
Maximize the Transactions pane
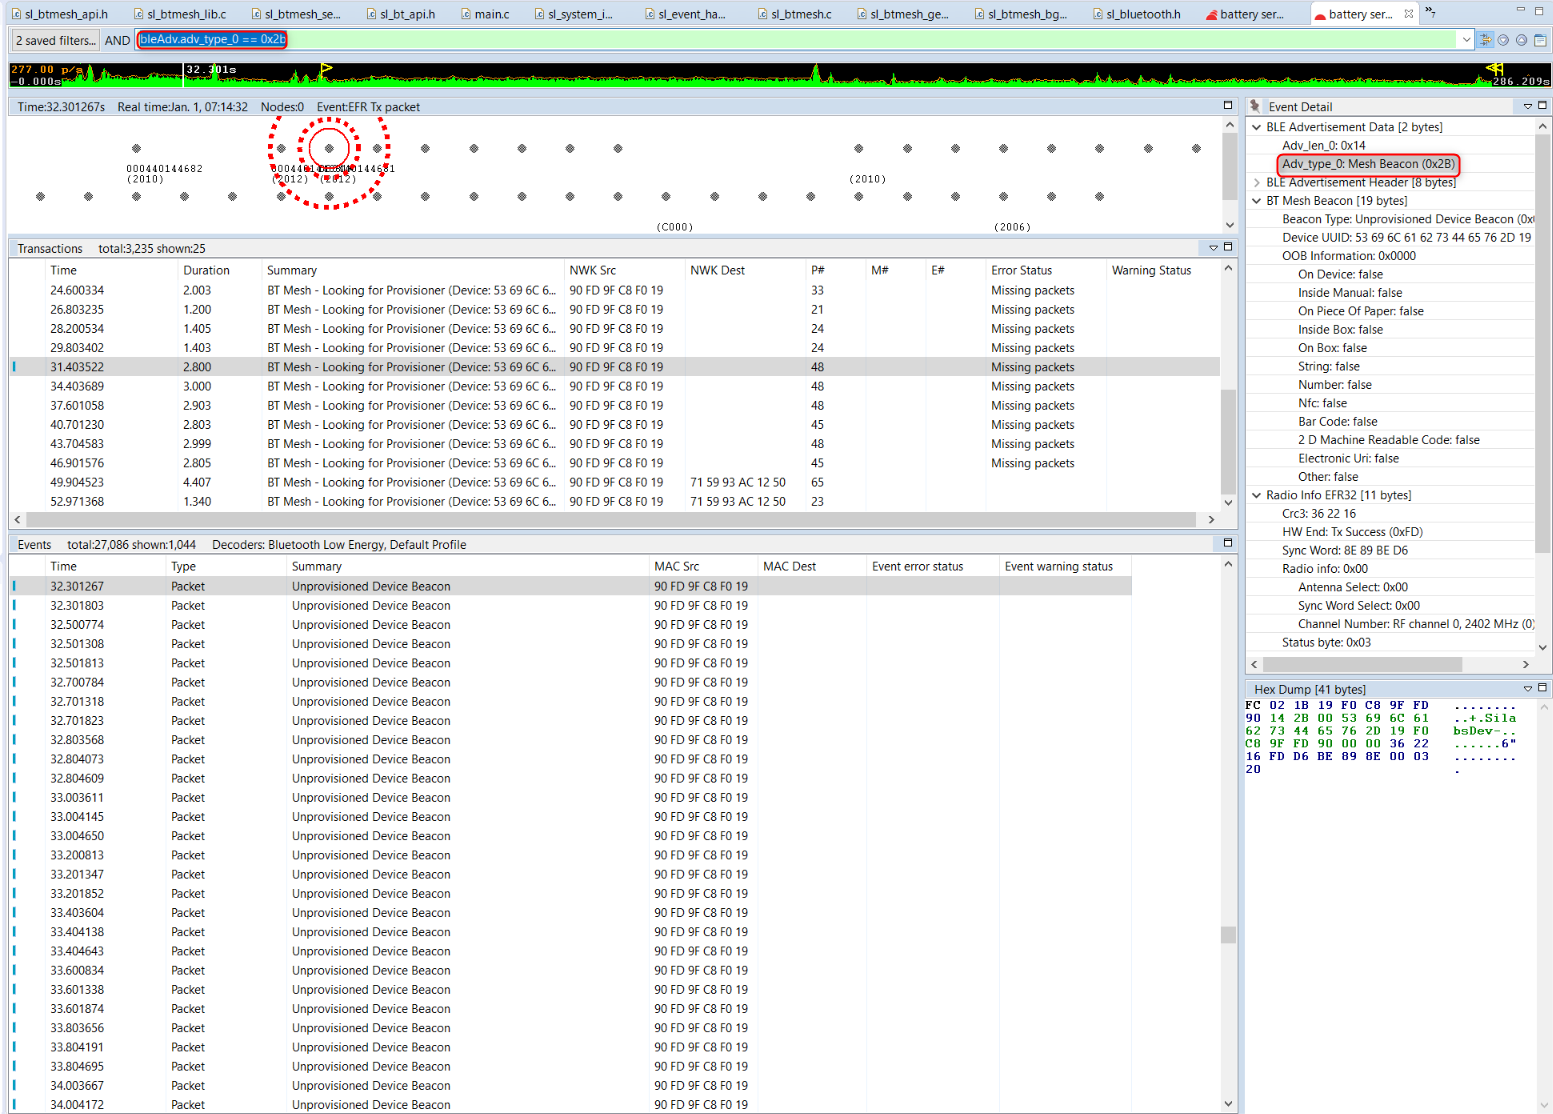pyautogui.click(x=1228, y=247)
